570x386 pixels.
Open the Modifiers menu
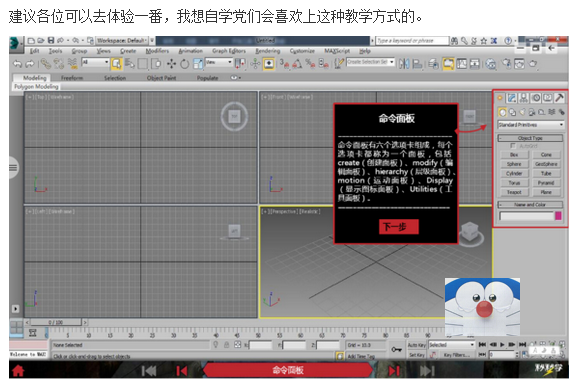click(157, 51)
